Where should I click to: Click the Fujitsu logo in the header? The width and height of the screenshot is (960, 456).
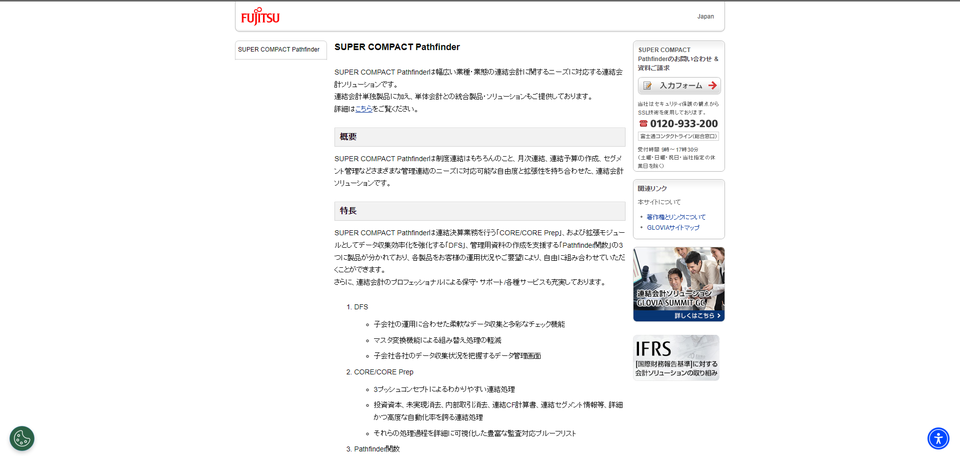click(x=260, y=16)
